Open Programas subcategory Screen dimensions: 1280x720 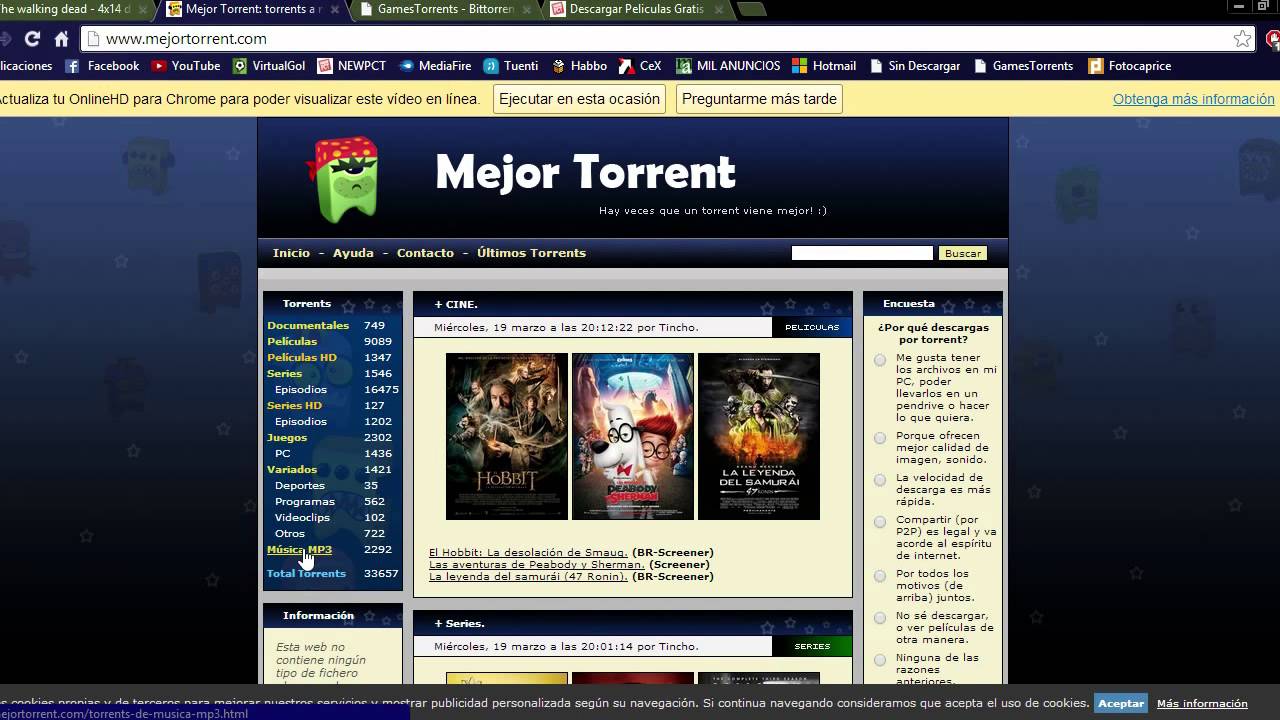point(305,501)
